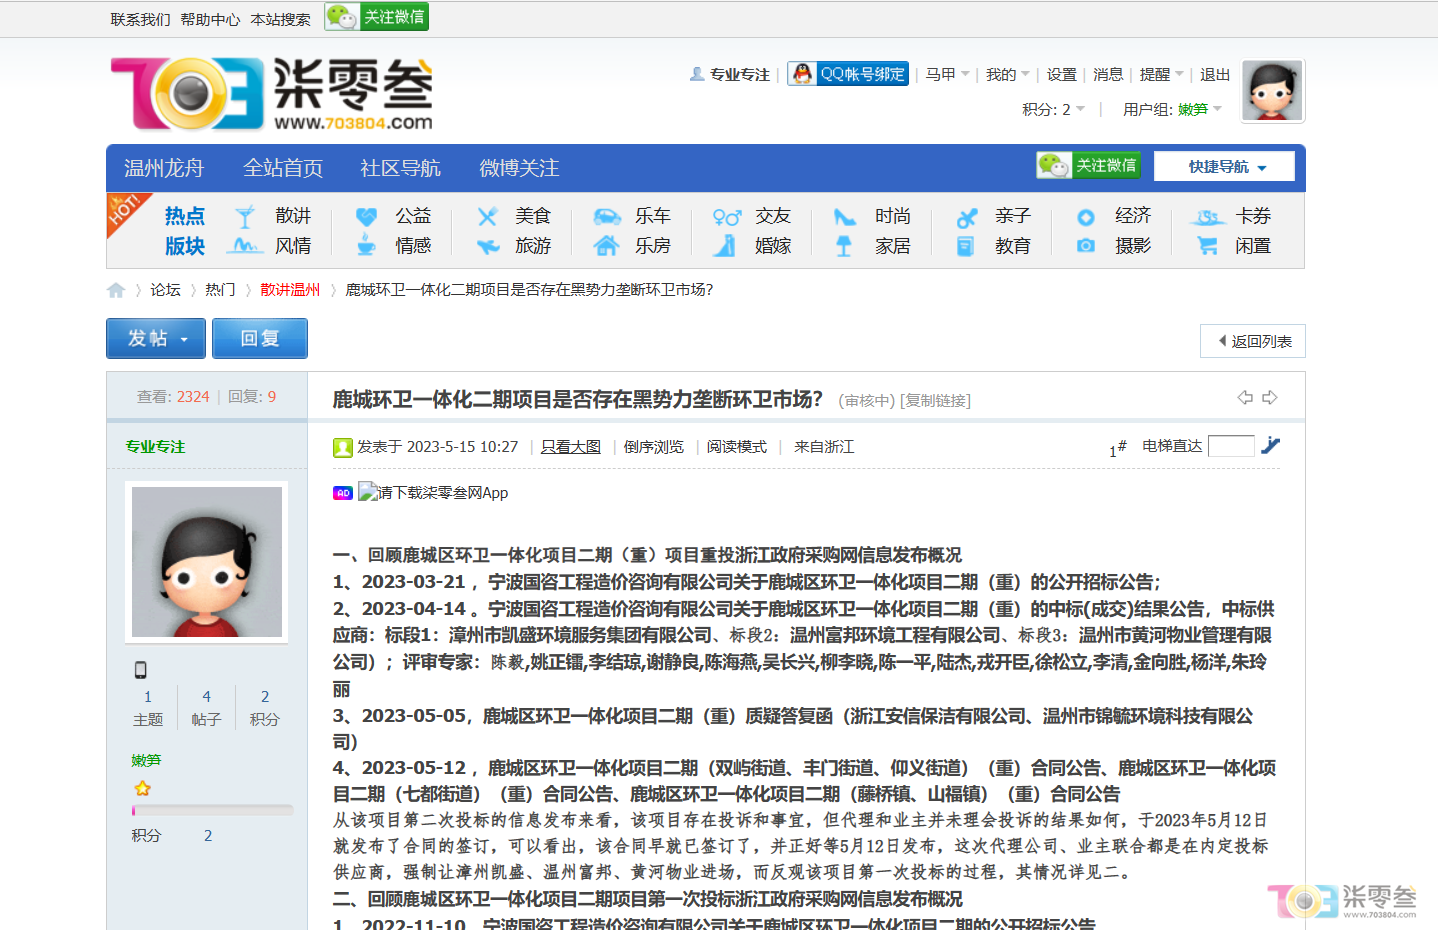The image size is (1438, 930).
Task: Click the 复制链接 link
Action: click(935, 401)
